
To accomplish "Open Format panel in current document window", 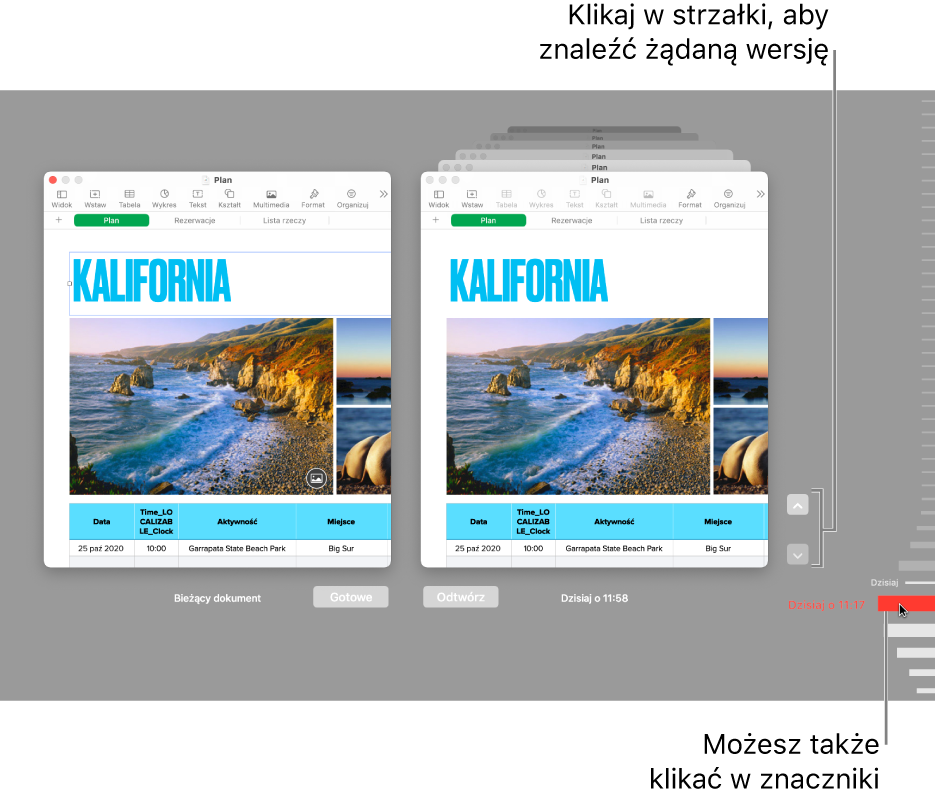I will (313, 199).
